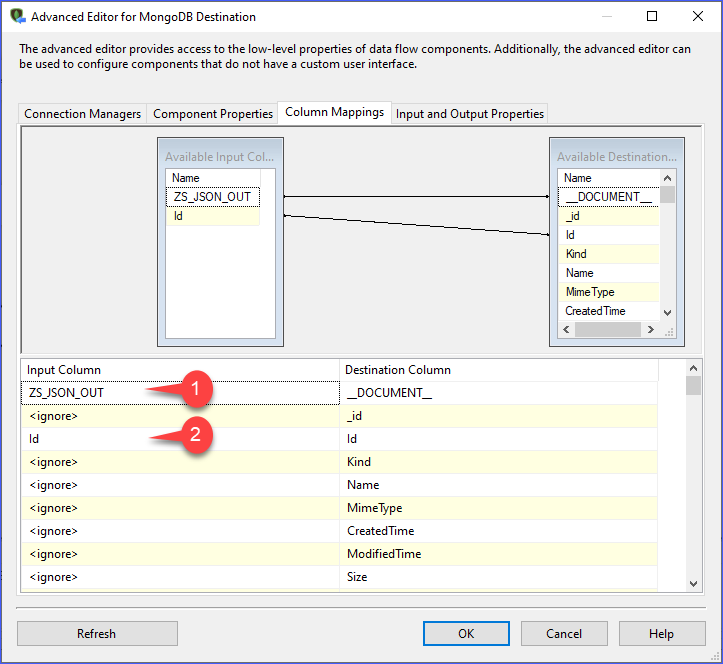
Task: Open Id input column cell in mapping grid
Action: click(180, 439)
